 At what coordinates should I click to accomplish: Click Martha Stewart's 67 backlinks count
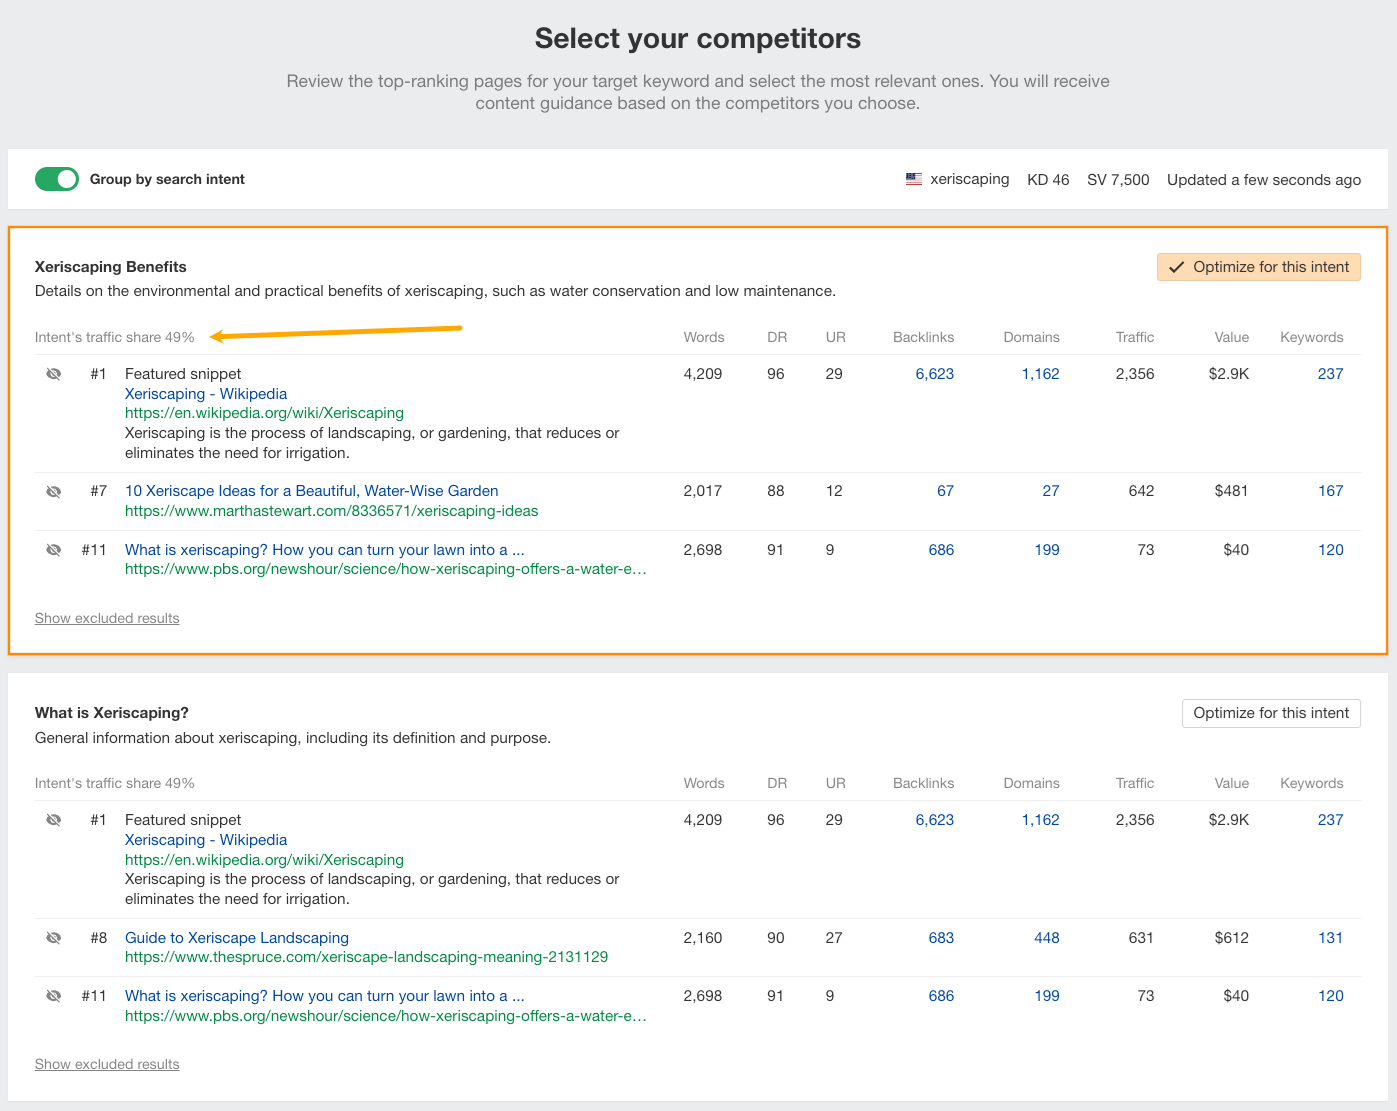point(945,491)
